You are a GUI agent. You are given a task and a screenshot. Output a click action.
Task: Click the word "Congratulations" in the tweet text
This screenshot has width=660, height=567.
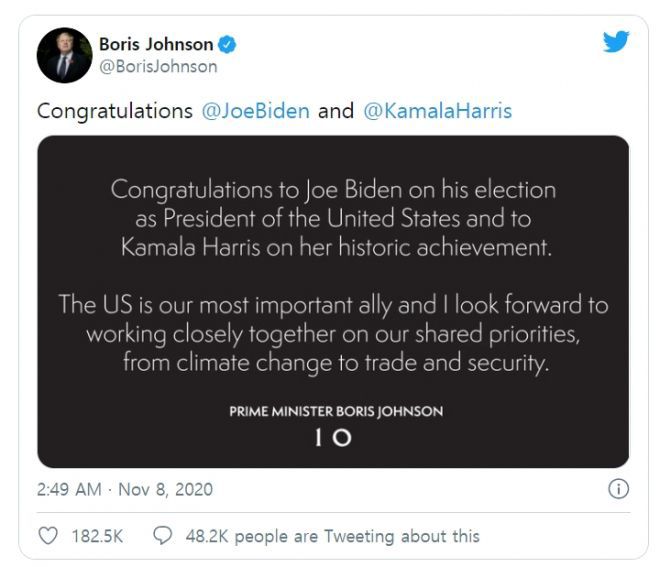[x=115, y=111]
